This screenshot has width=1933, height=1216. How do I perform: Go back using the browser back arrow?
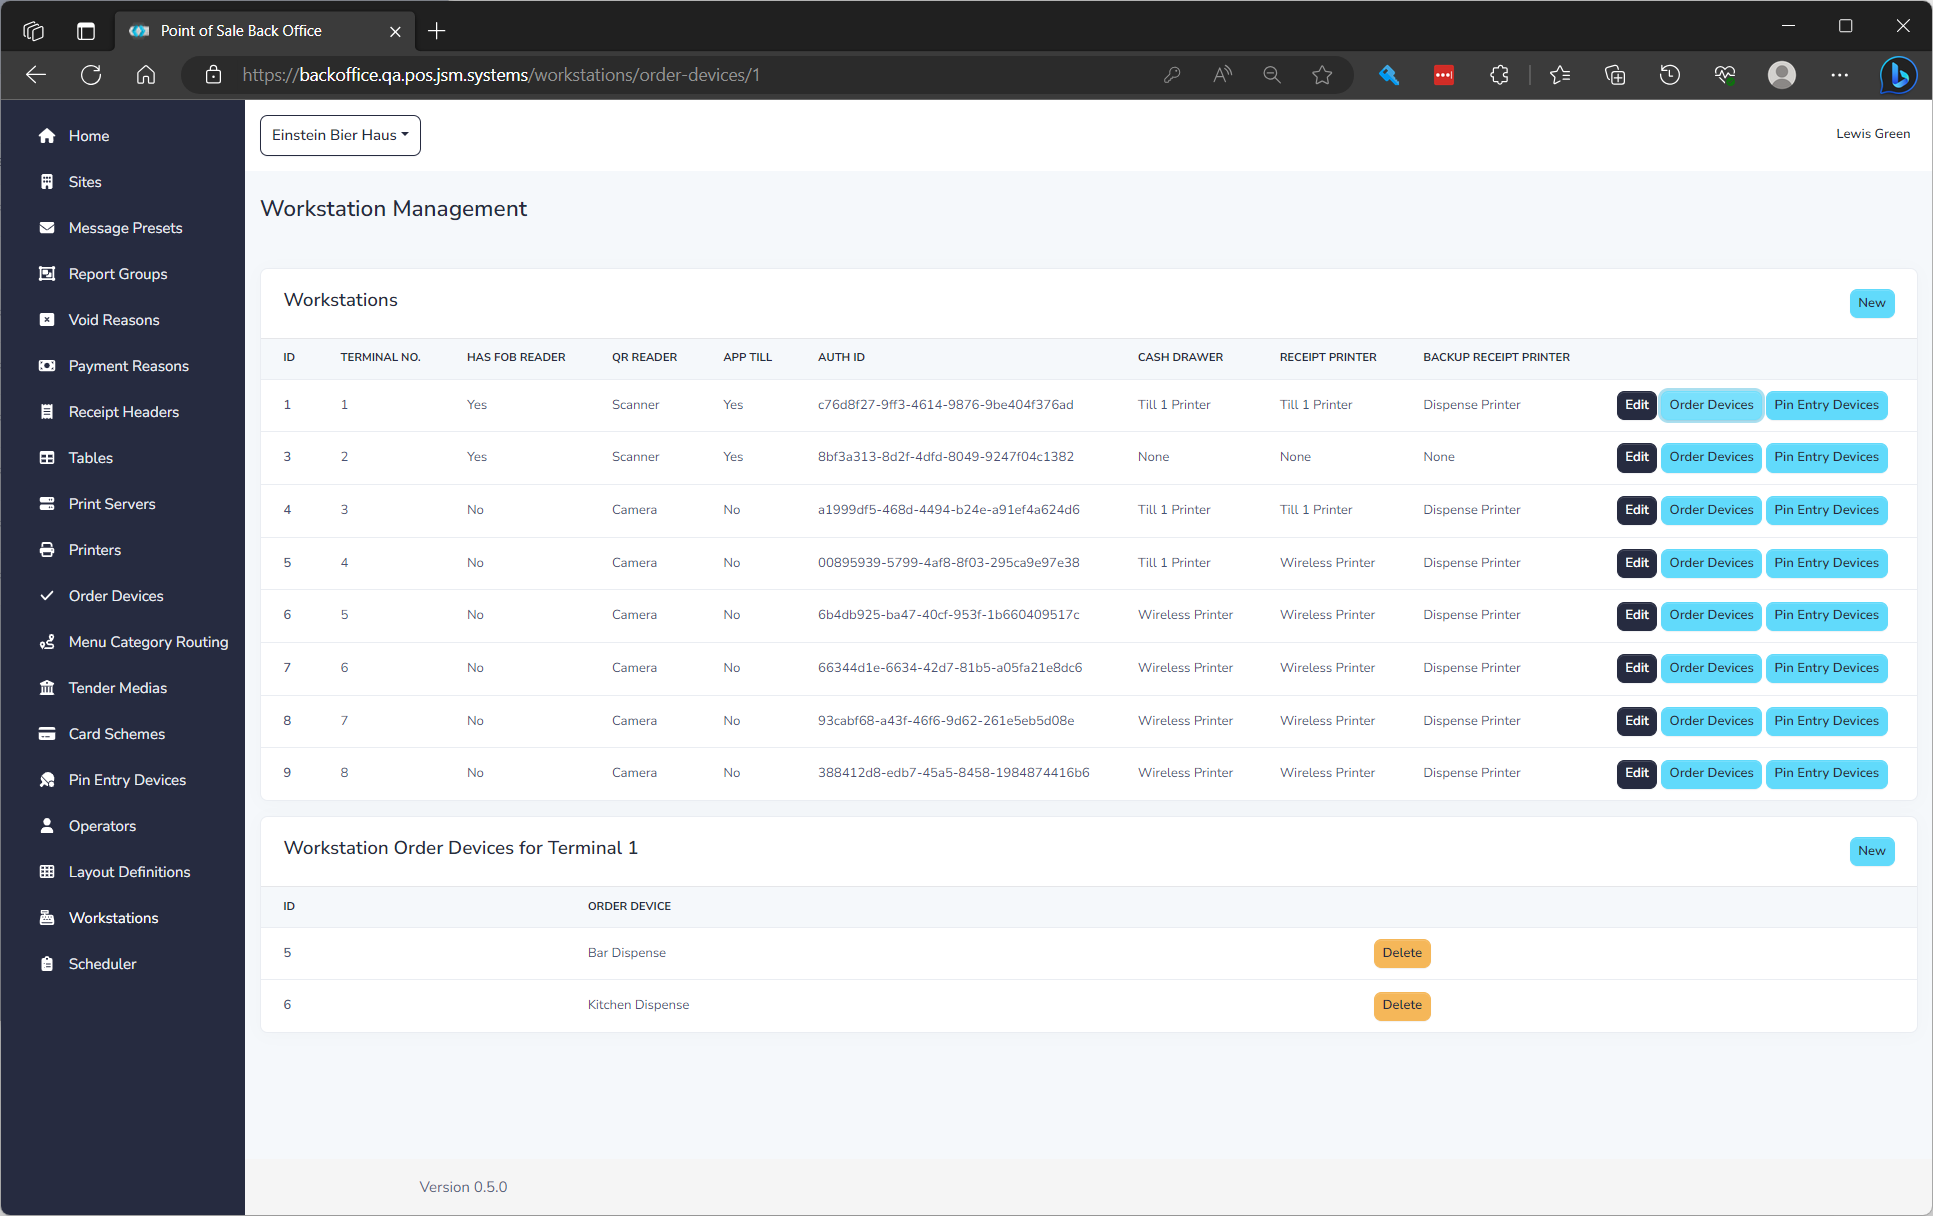click(36, 75)
